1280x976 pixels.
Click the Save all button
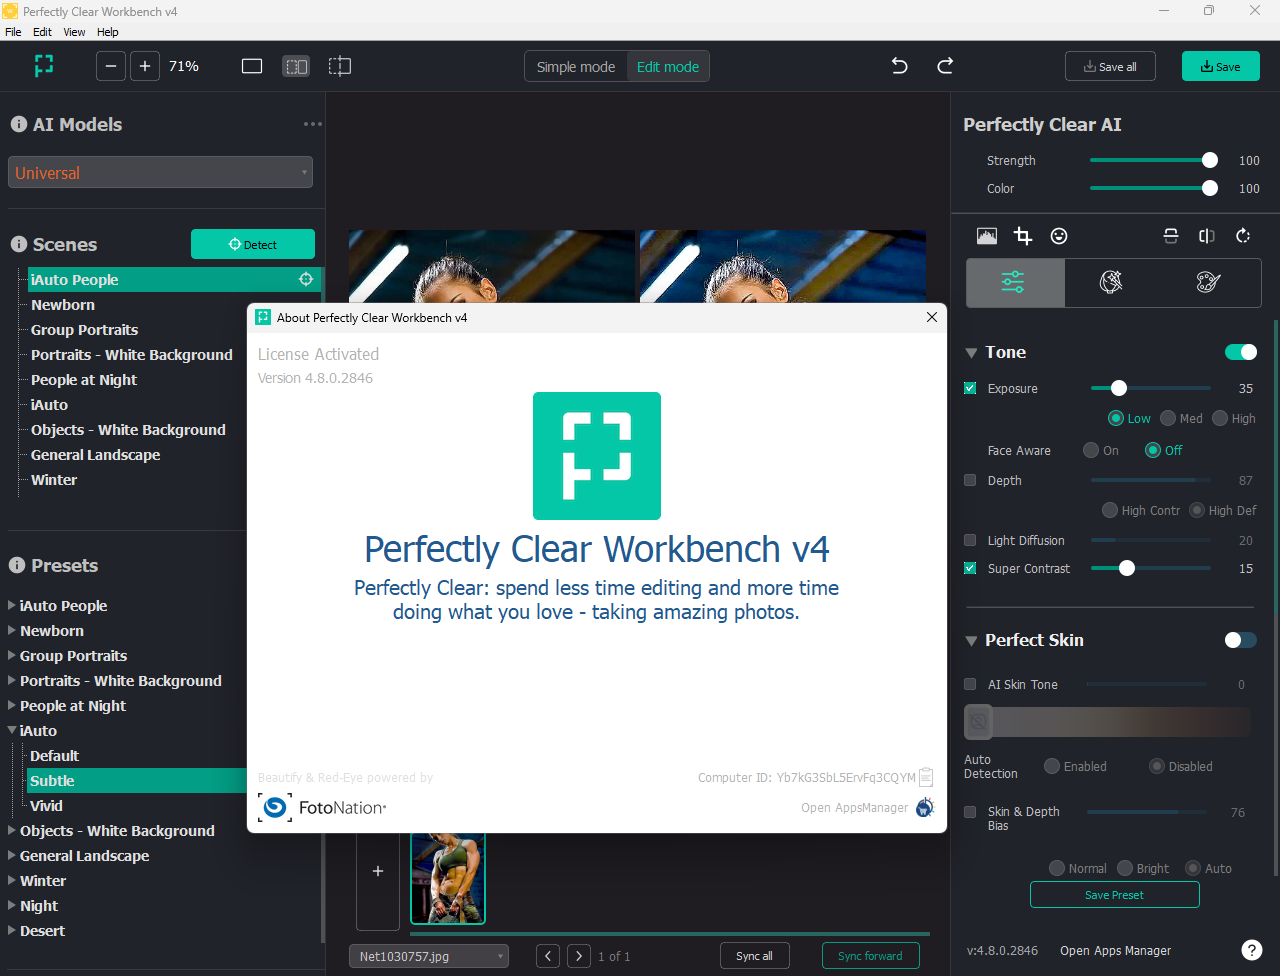click(x=1110, y=66)
